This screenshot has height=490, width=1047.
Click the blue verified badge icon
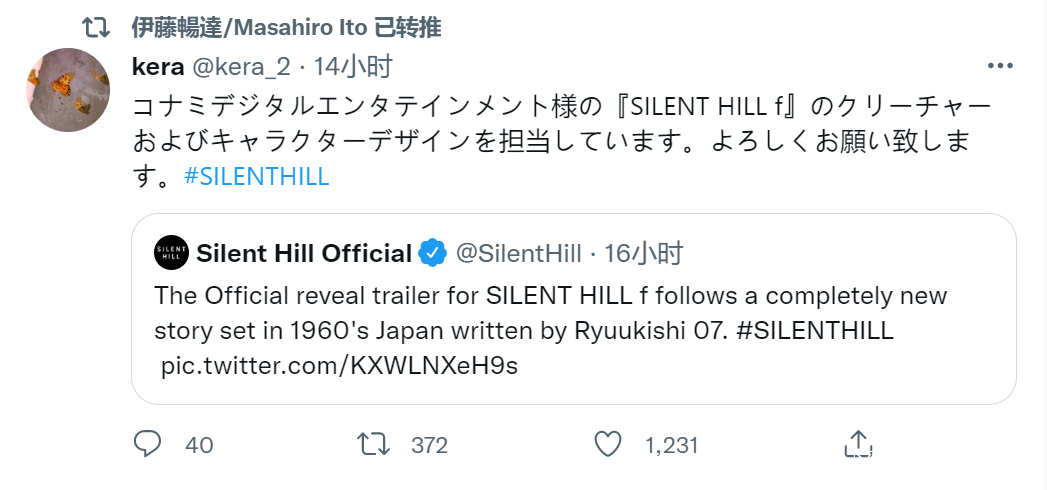pos(432,254)
